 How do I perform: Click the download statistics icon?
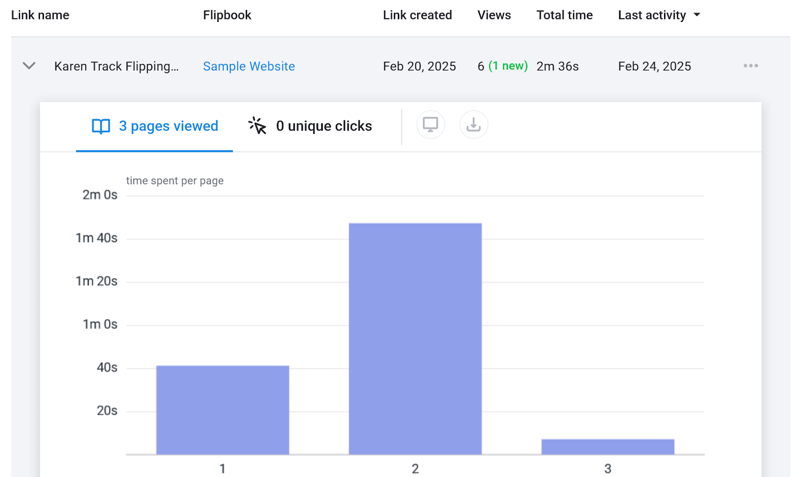(474, 125)
